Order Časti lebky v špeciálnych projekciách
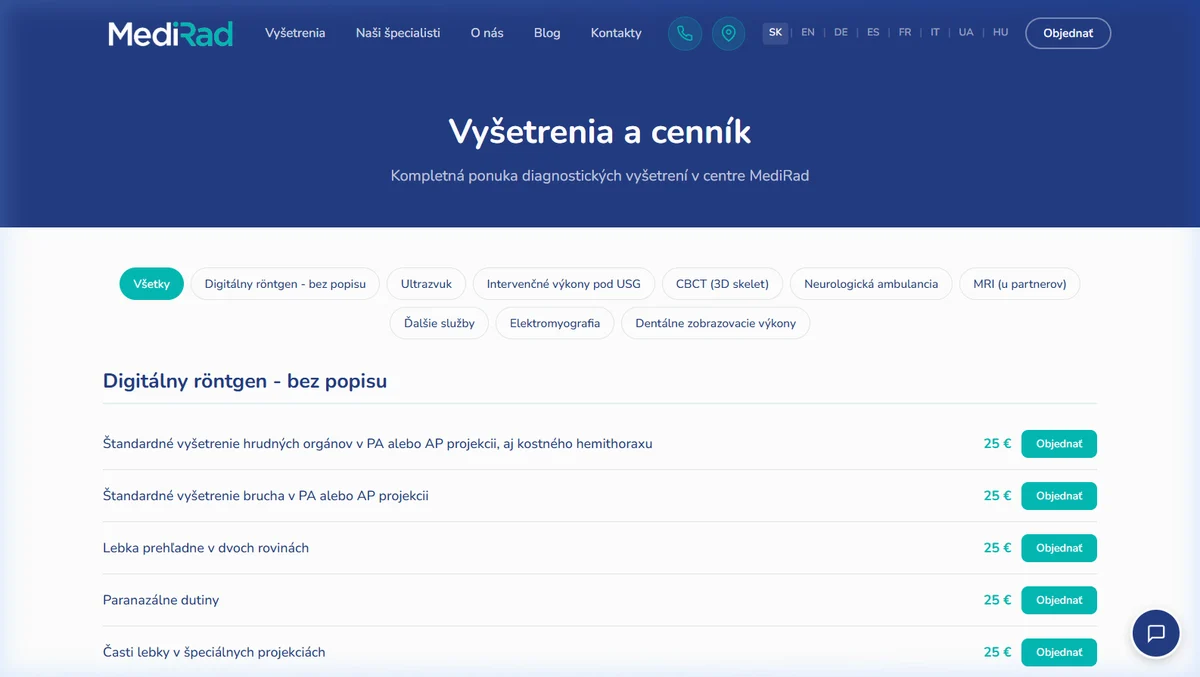The height and width of the screenshot is (677, 1200). click(x=1059, y=652)
